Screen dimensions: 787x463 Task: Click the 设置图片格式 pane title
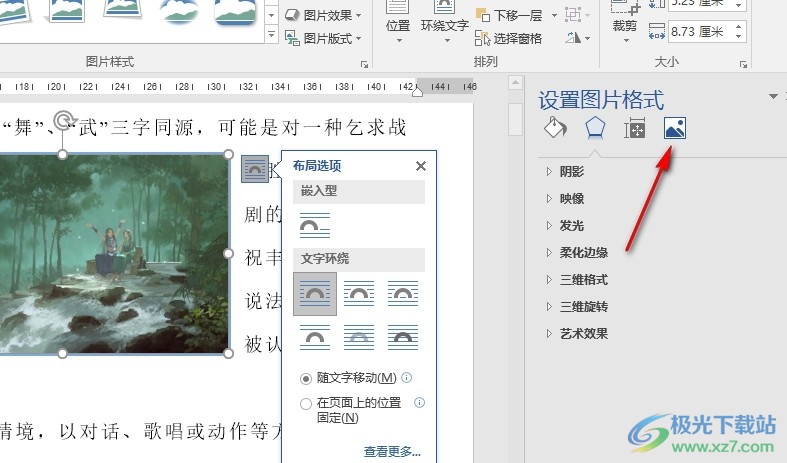(601, 100)
